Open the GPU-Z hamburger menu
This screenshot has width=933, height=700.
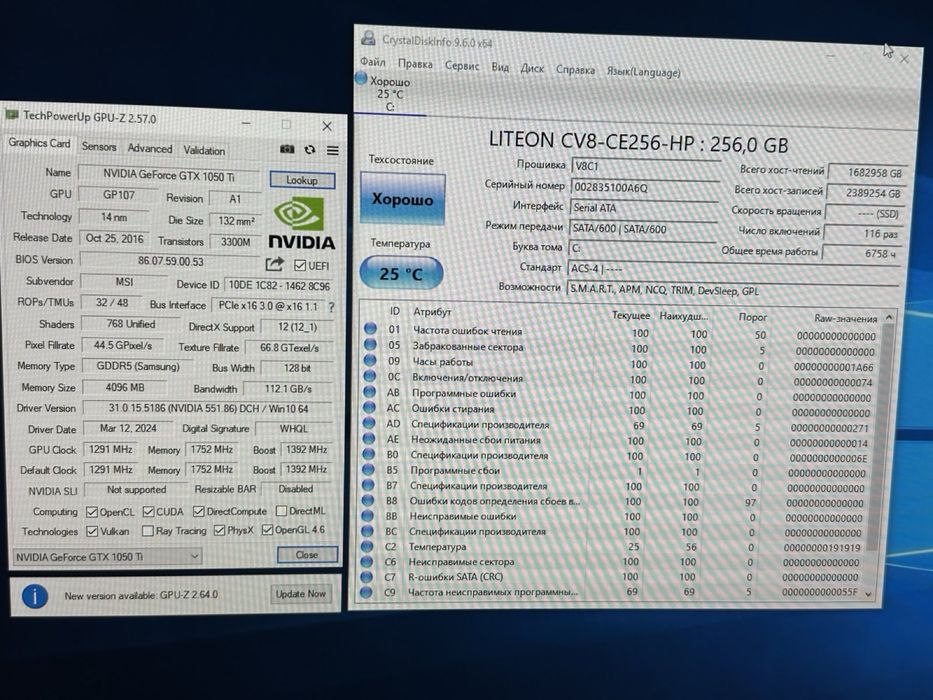pos(333,151)
